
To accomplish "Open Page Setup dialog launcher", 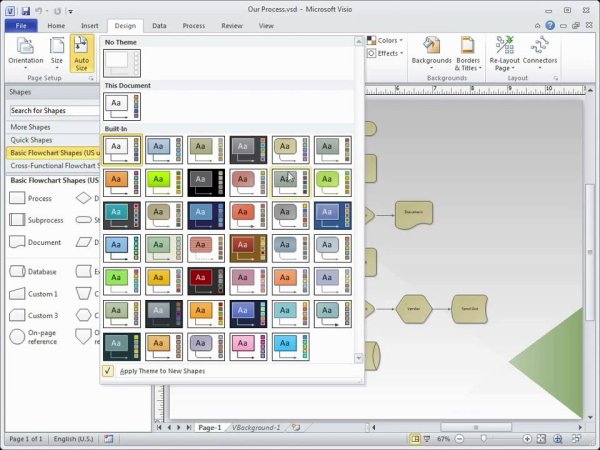I will (91, 78).
